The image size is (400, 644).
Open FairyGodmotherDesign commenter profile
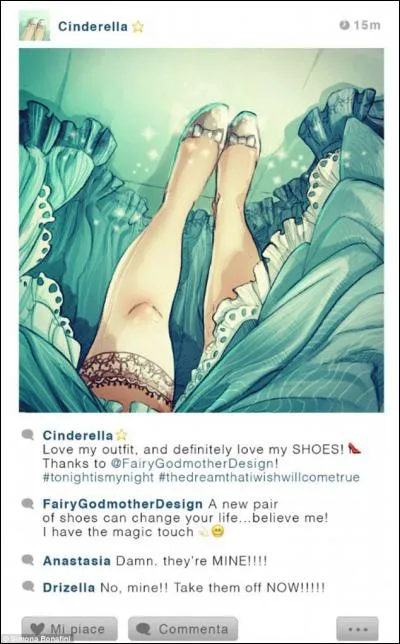coord(122,504)
